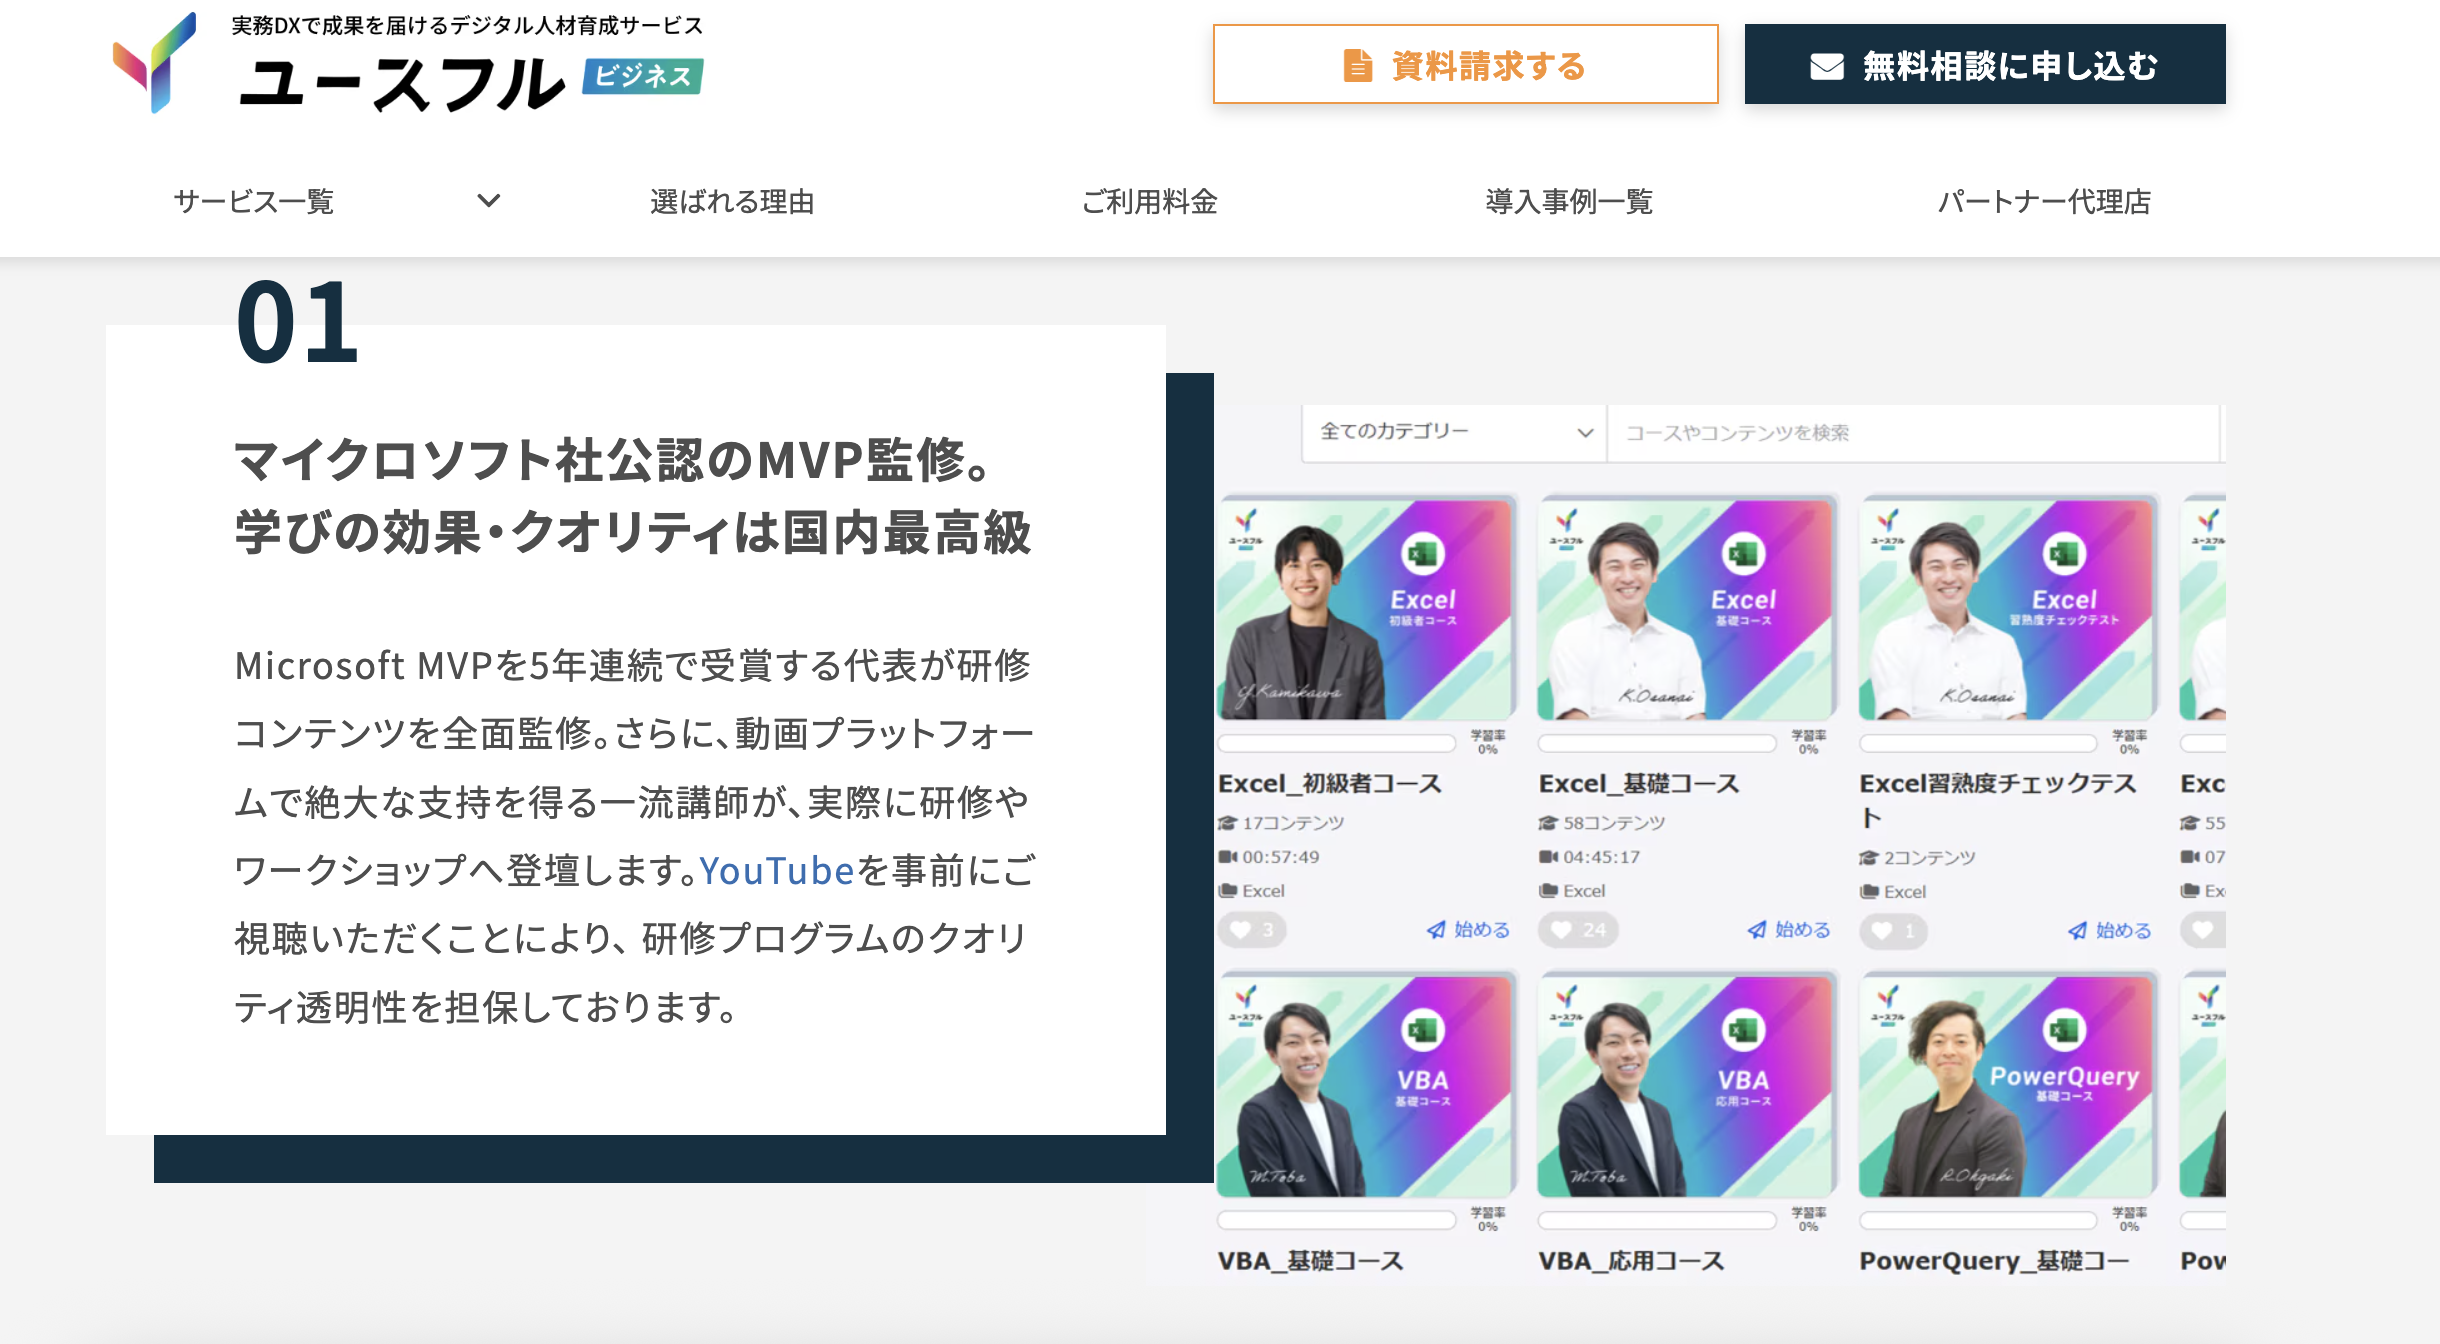
Task: Open 導入事例一覧 menu item
Action: 1568,201
